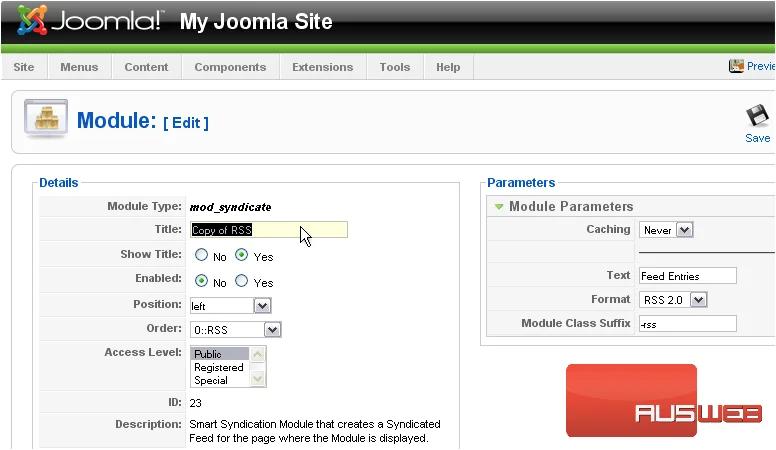The height and width of the screenshot is (450, 776).
Task: Open the Tools menu
Action: [x=395, y=67]
